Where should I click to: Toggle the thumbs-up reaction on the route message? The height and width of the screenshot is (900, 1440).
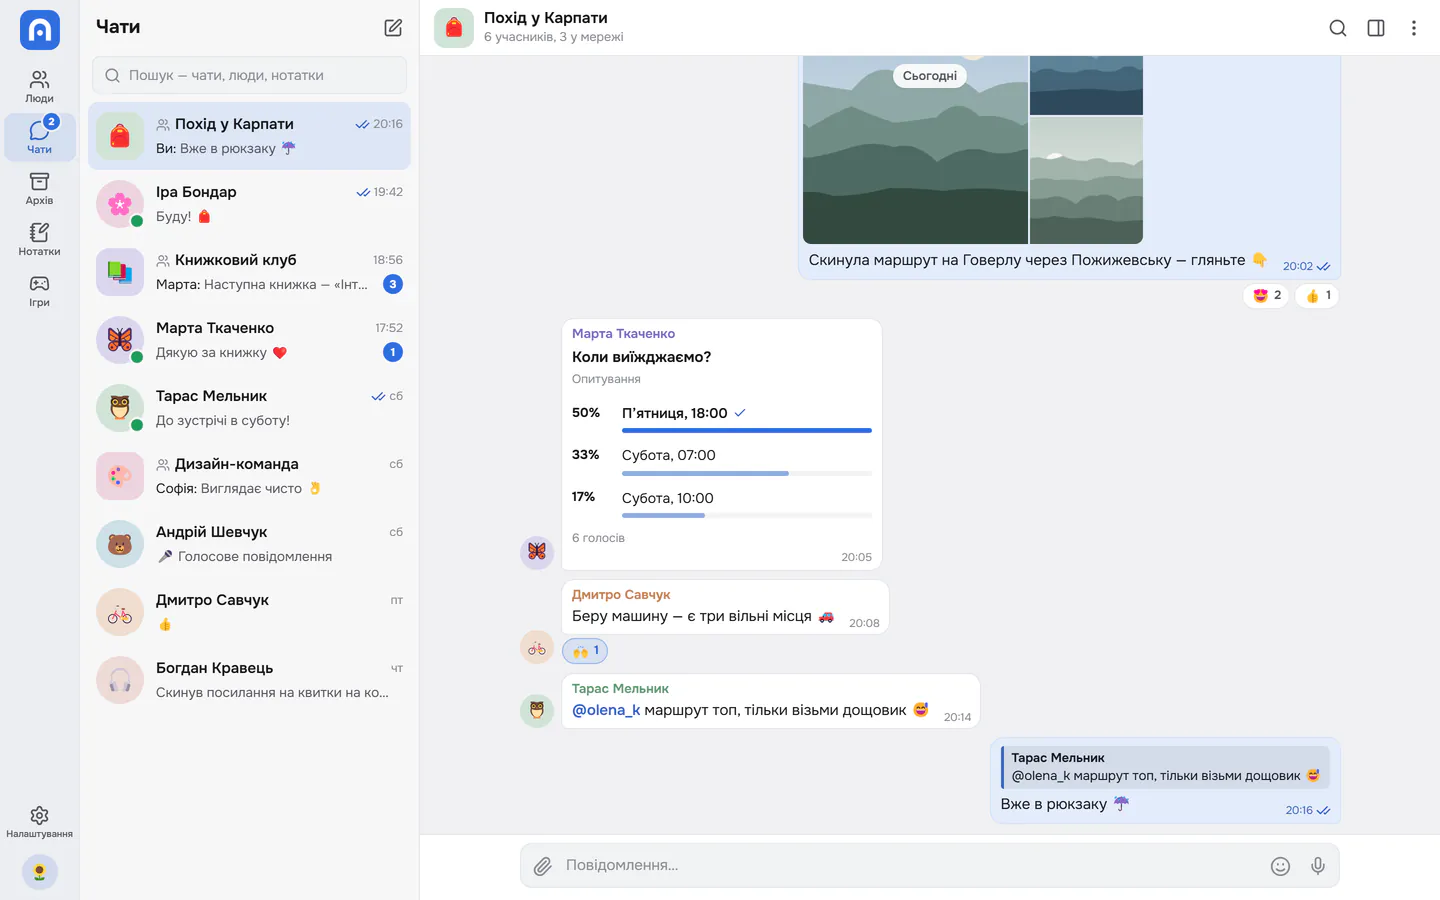point(1317,295)
